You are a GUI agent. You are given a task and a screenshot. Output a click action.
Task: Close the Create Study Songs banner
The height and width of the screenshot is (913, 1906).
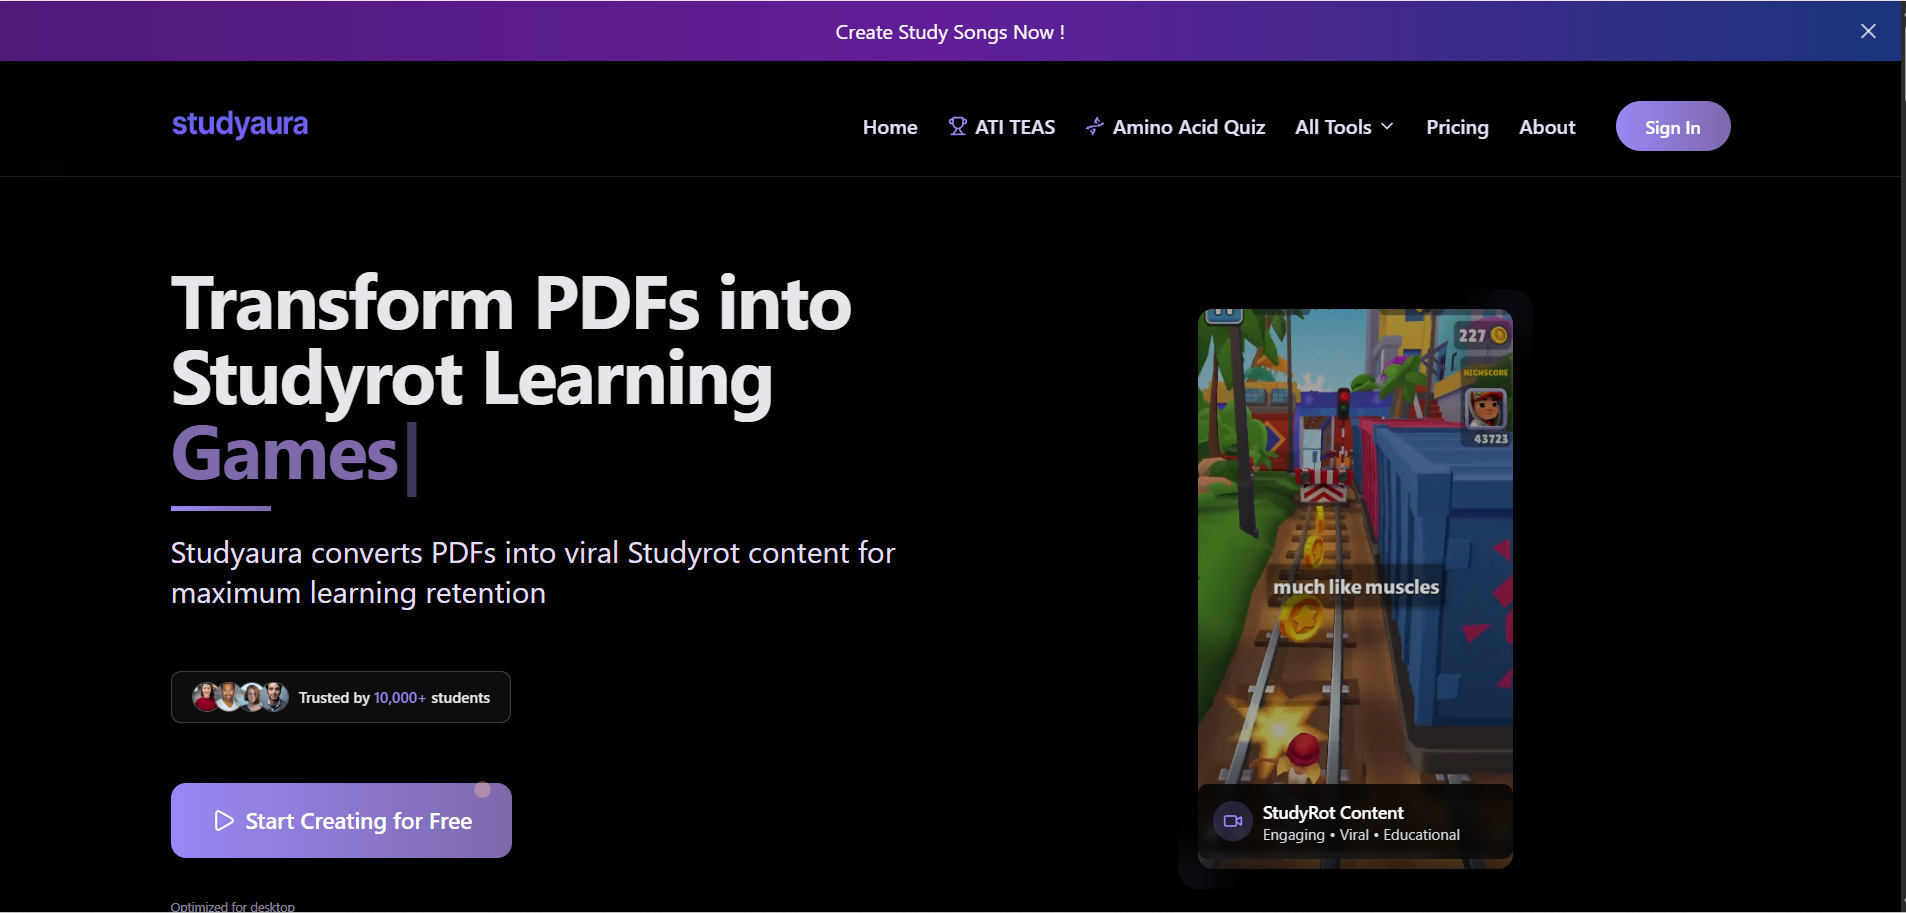coord(1868,31)
